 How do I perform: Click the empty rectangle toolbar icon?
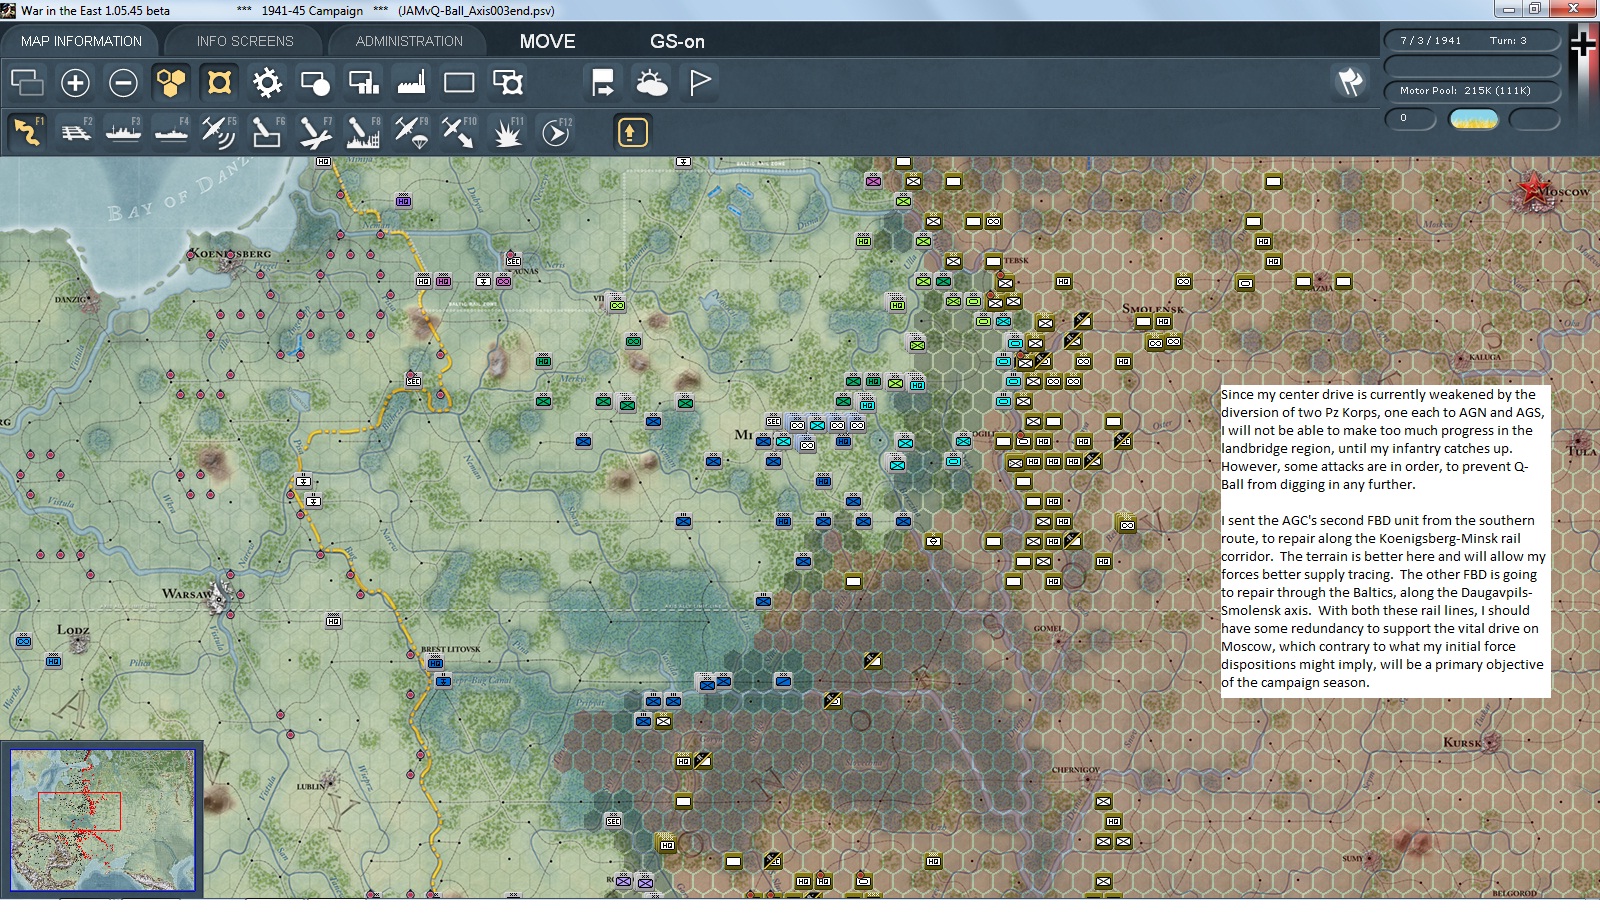pos(459,82)
